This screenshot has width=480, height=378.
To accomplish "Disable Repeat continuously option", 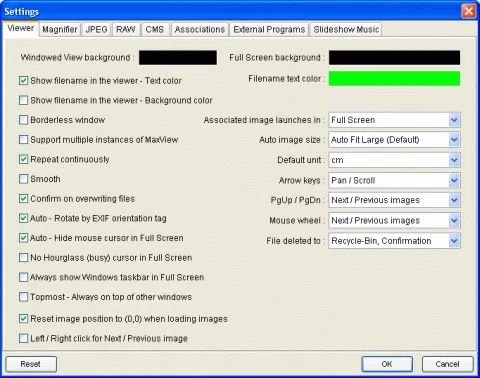I will tap(23, 159).
